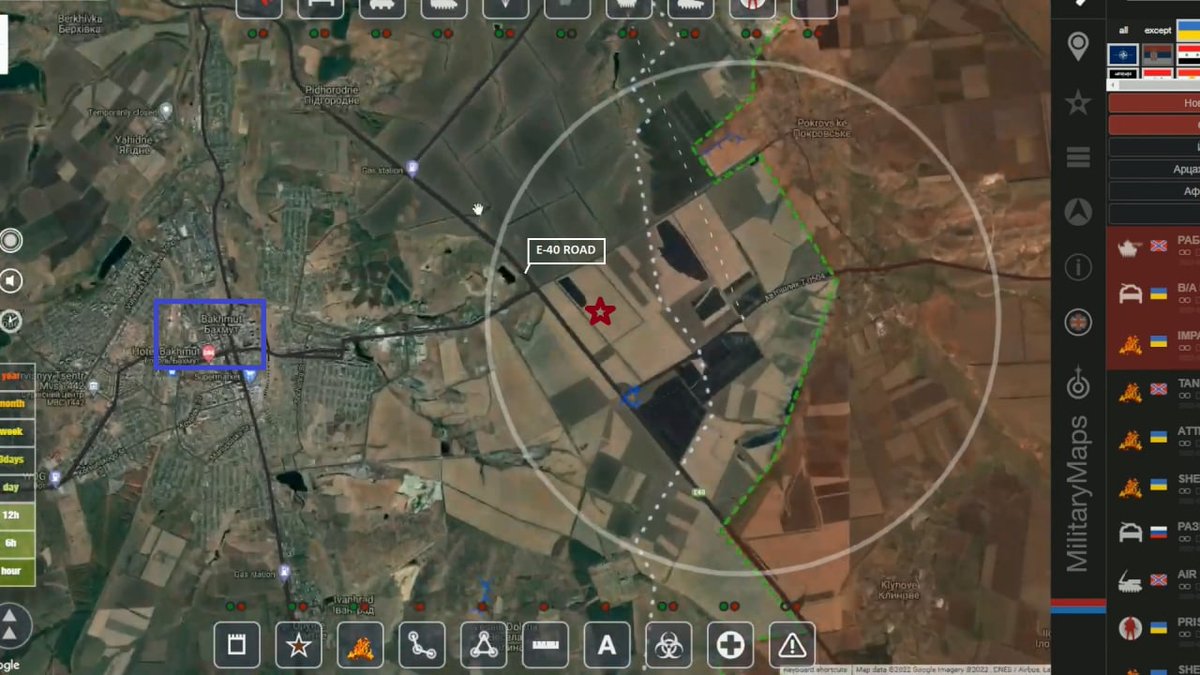This screenshot has height=675, width=1200.
Task: Click the 'except' flags filter
Action: point(1158,31)
